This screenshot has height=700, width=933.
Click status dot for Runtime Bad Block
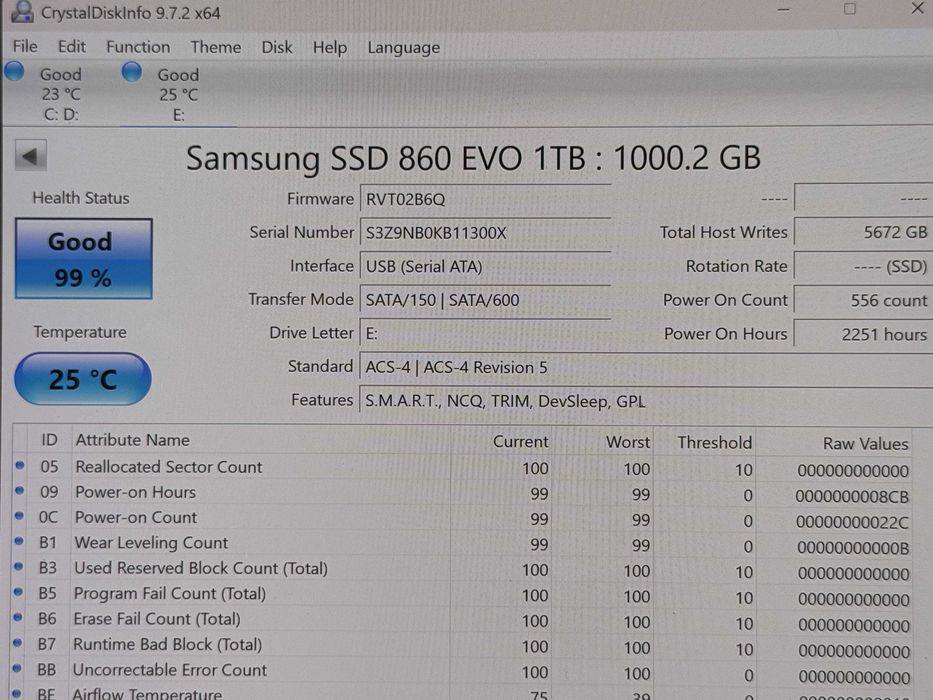click(17, 643)
